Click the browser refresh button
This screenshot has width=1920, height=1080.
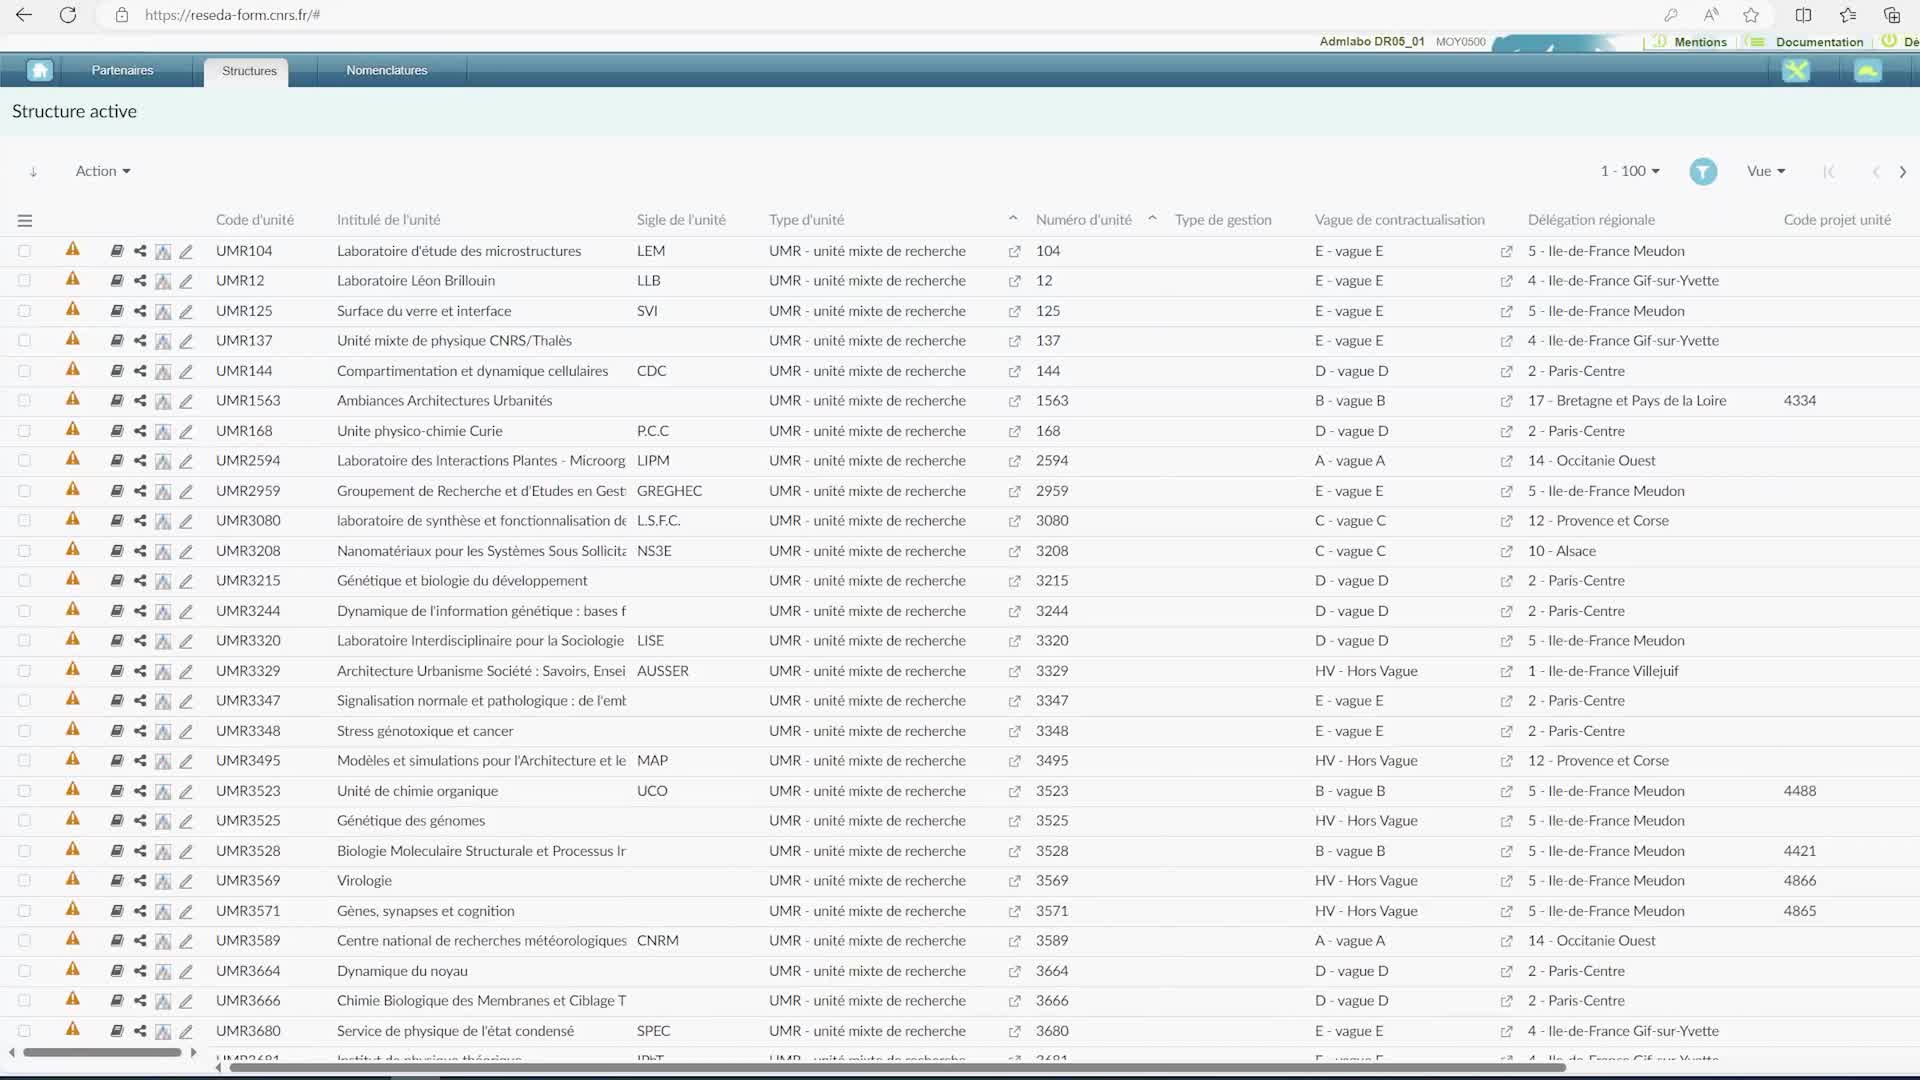coord(68,15)
